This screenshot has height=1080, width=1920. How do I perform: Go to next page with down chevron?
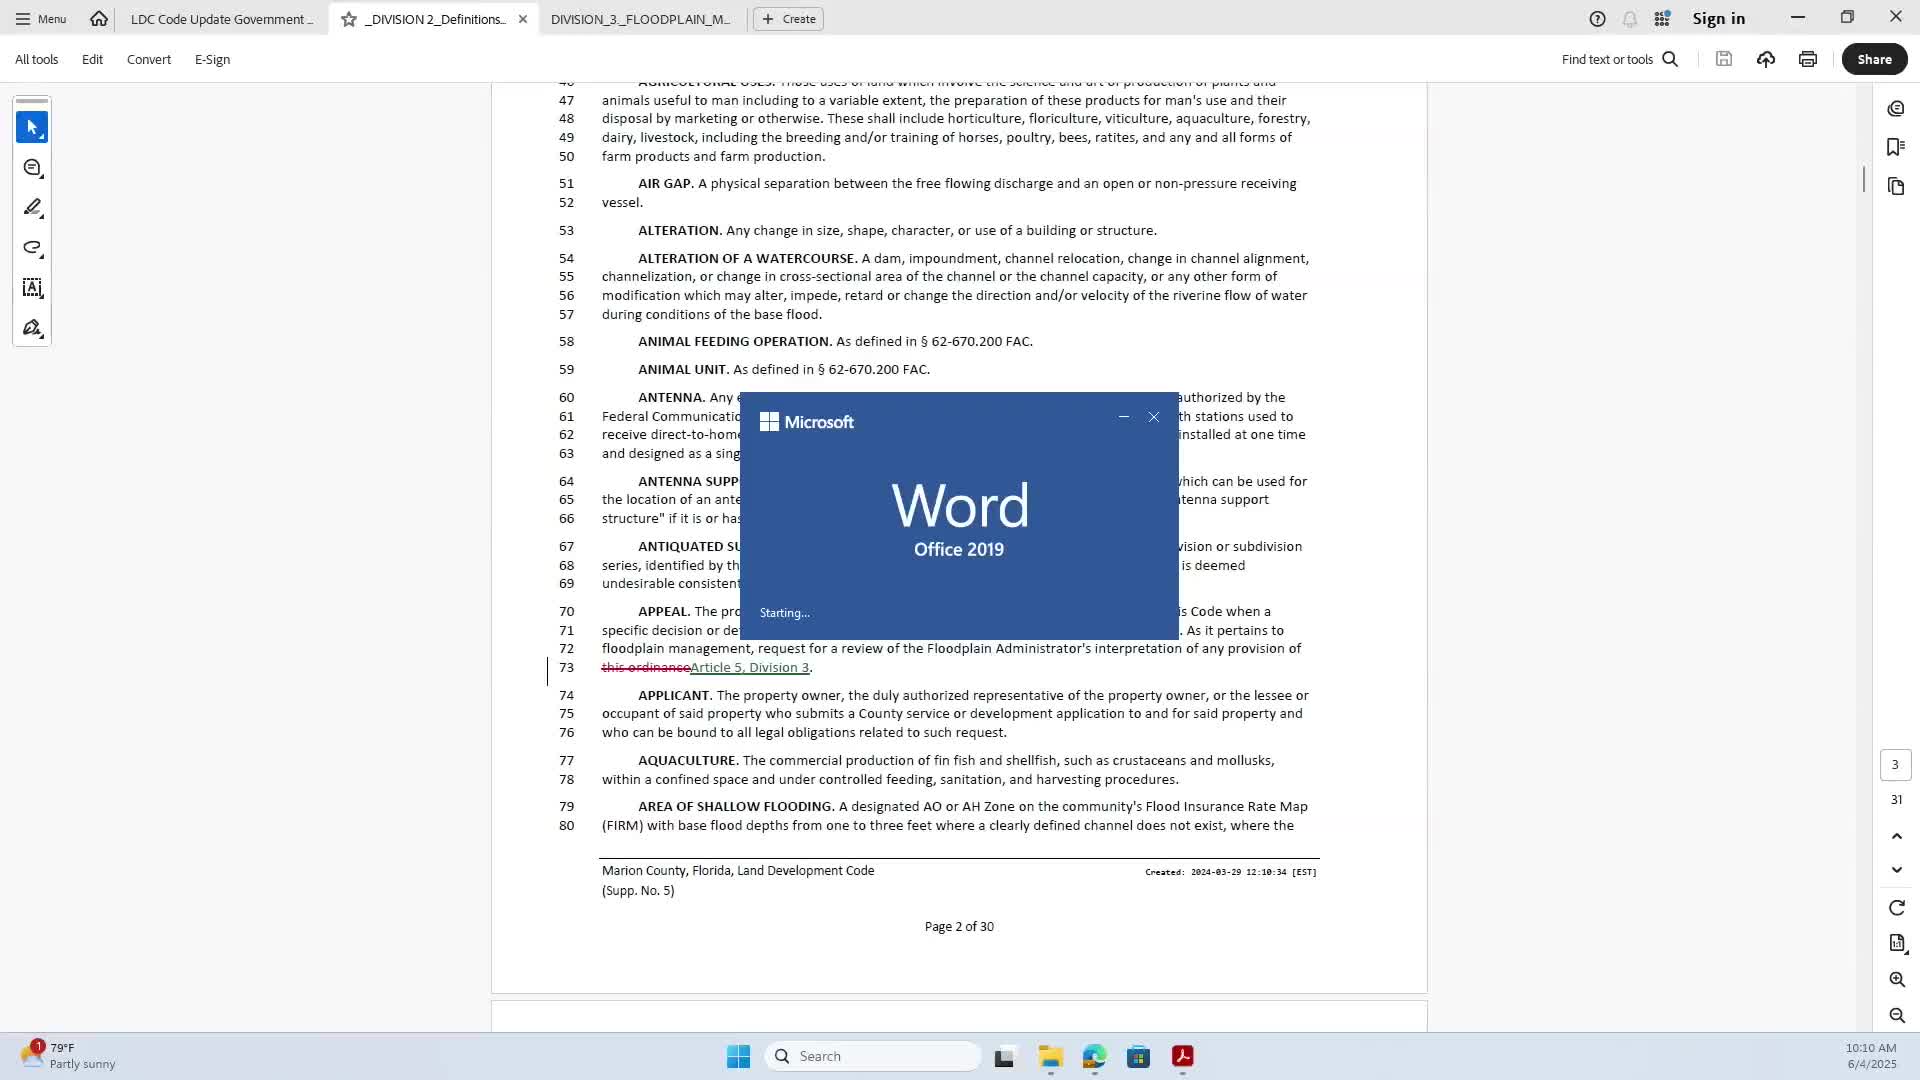pyautogui.click(x=1896, y=869)
